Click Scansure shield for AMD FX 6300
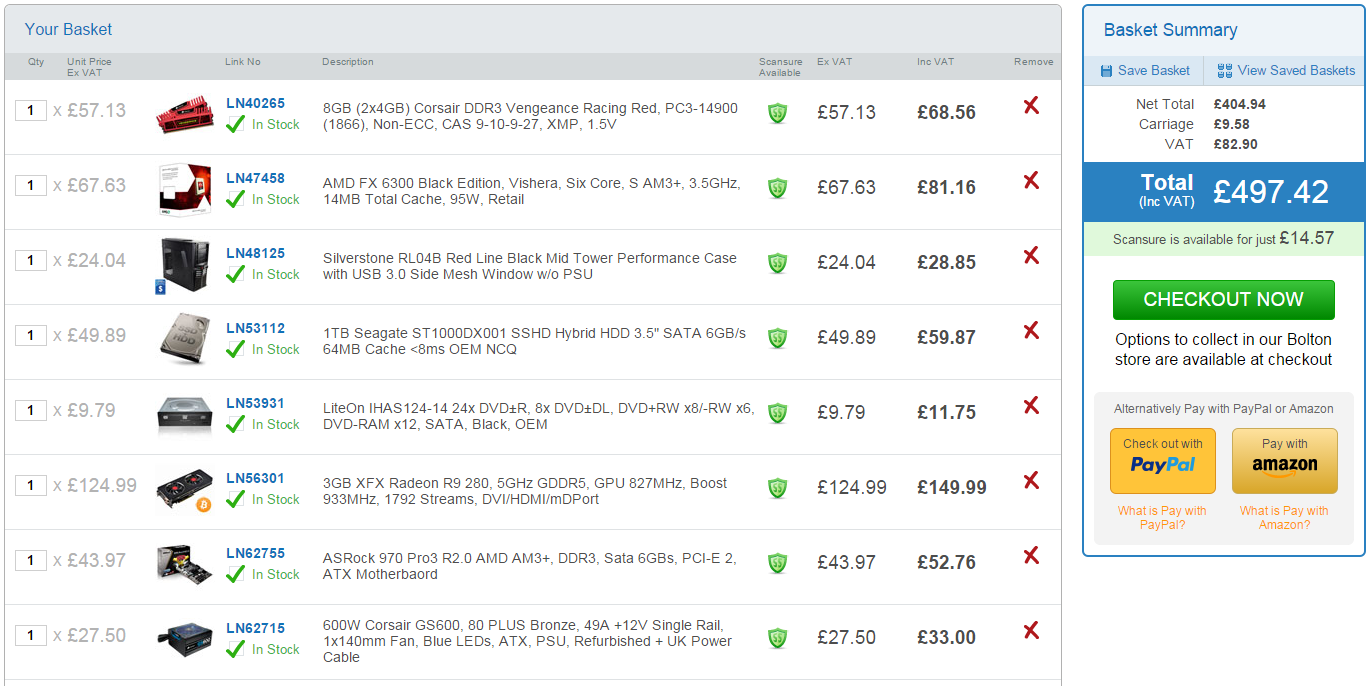 click(777, 188)
